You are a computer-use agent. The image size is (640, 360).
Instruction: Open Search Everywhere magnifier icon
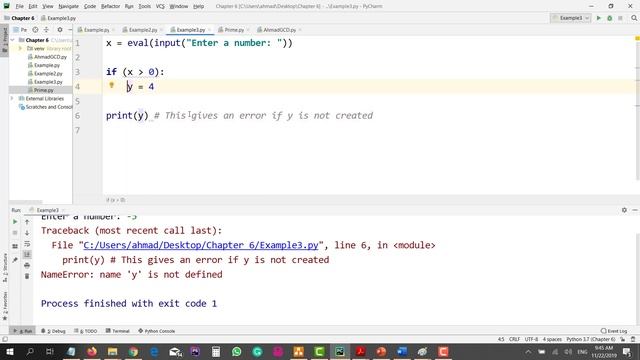pyautogui.click(x=634, y=18)
